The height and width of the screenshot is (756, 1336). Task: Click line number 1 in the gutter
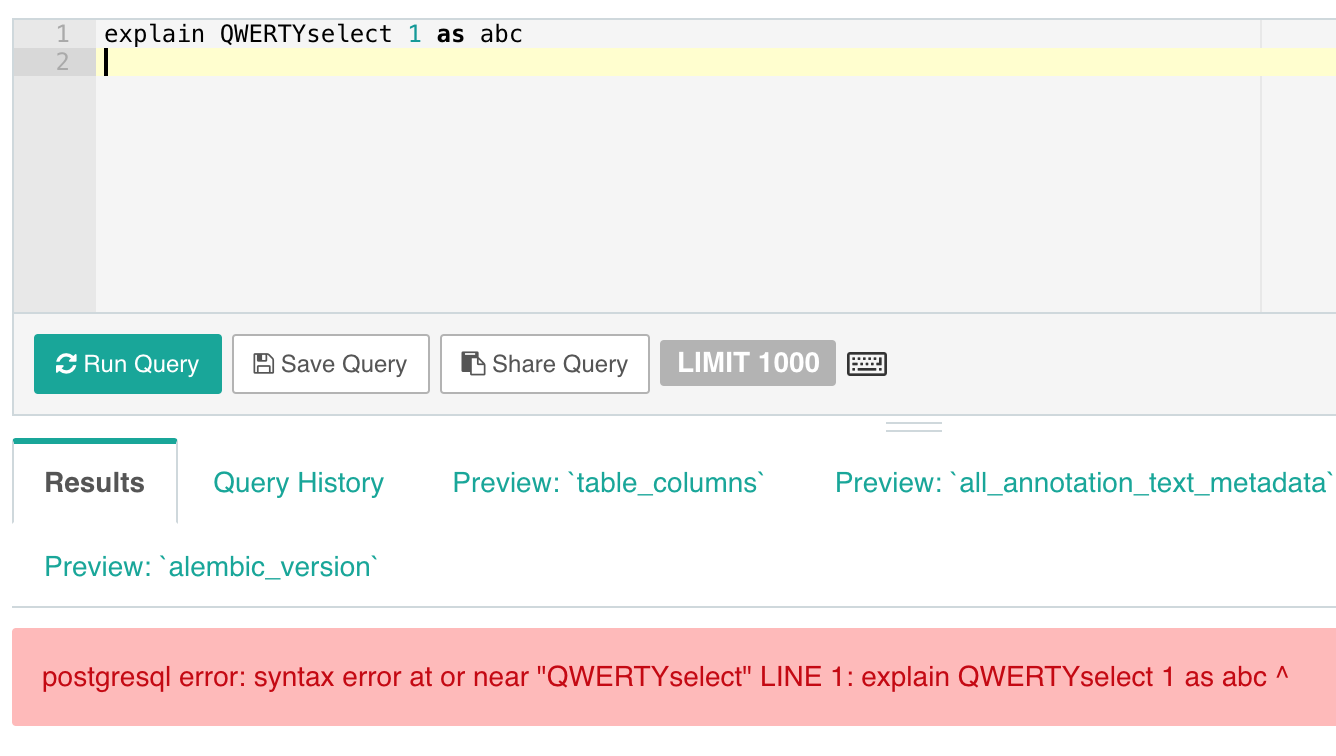[x=62, y=34]
